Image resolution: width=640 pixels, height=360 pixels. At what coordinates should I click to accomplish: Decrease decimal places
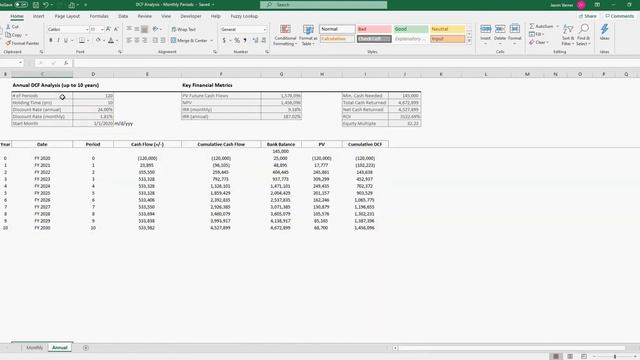(x=264, y=40)
